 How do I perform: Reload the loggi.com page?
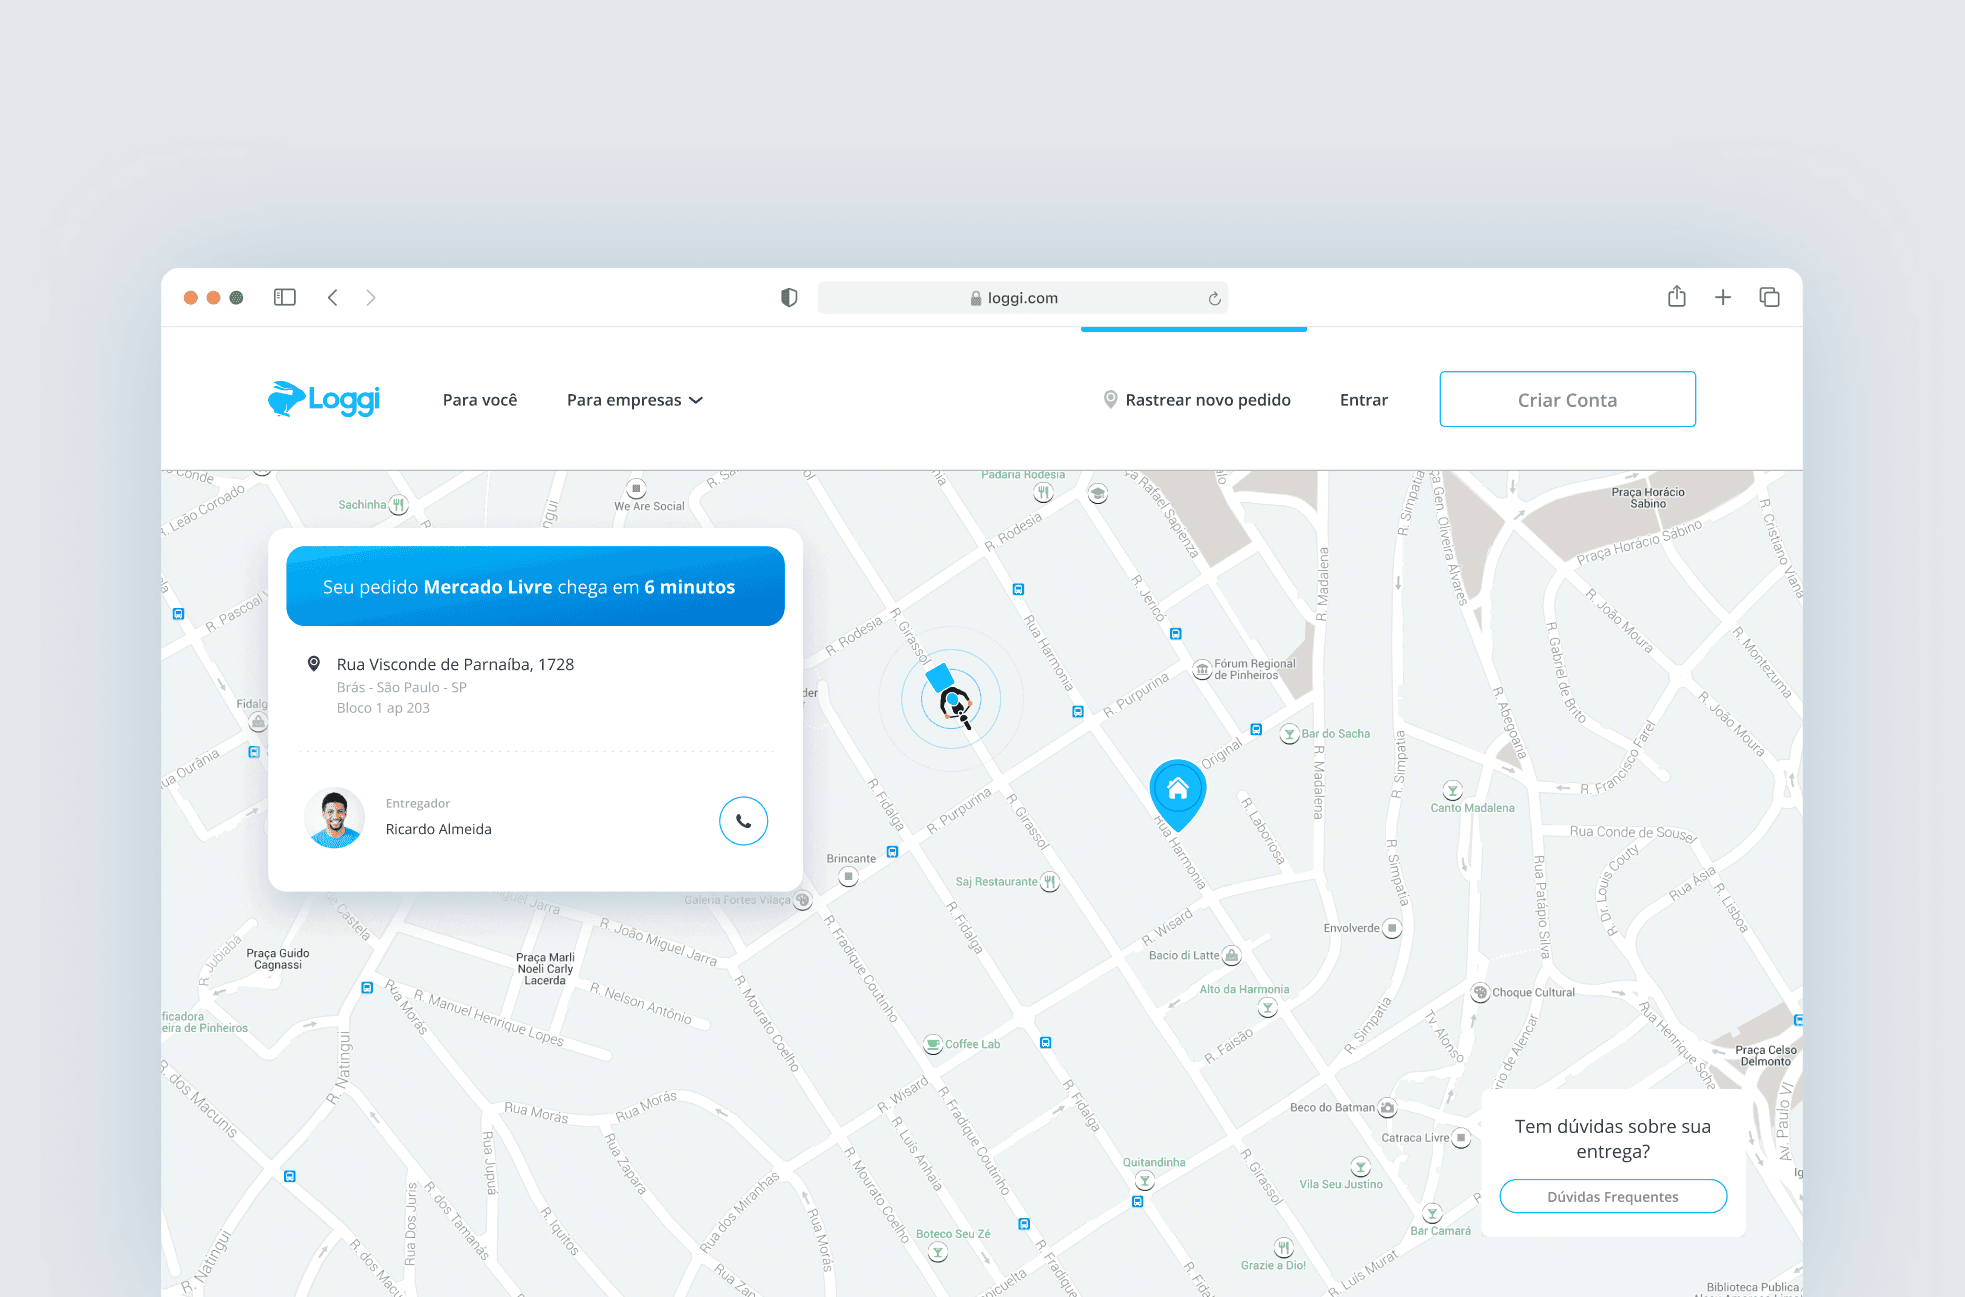1214,298
